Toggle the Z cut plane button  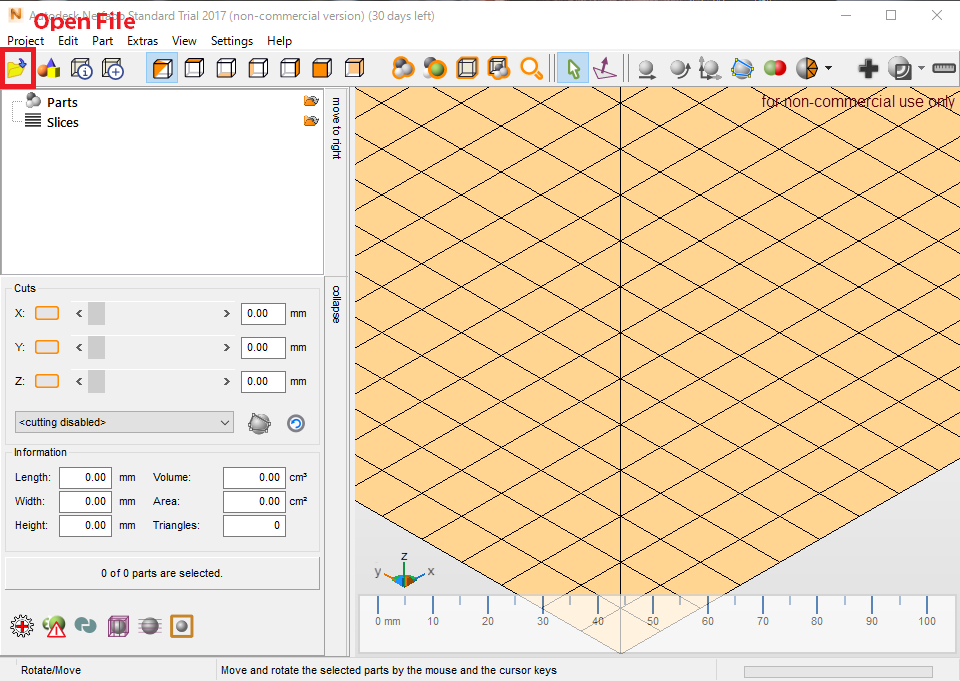point(47,381)
